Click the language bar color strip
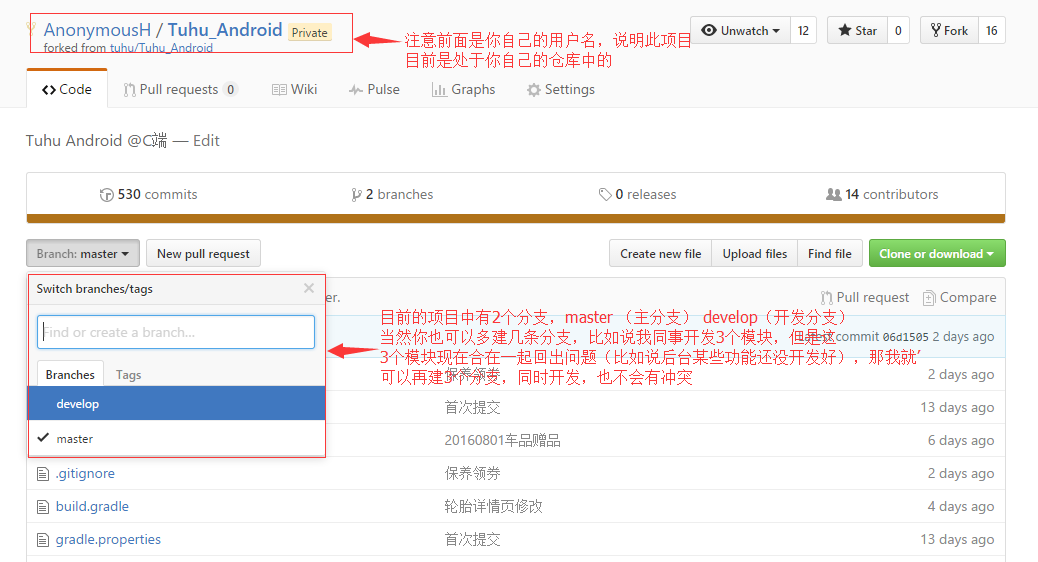1038x562 pixels. coord(516,218)
